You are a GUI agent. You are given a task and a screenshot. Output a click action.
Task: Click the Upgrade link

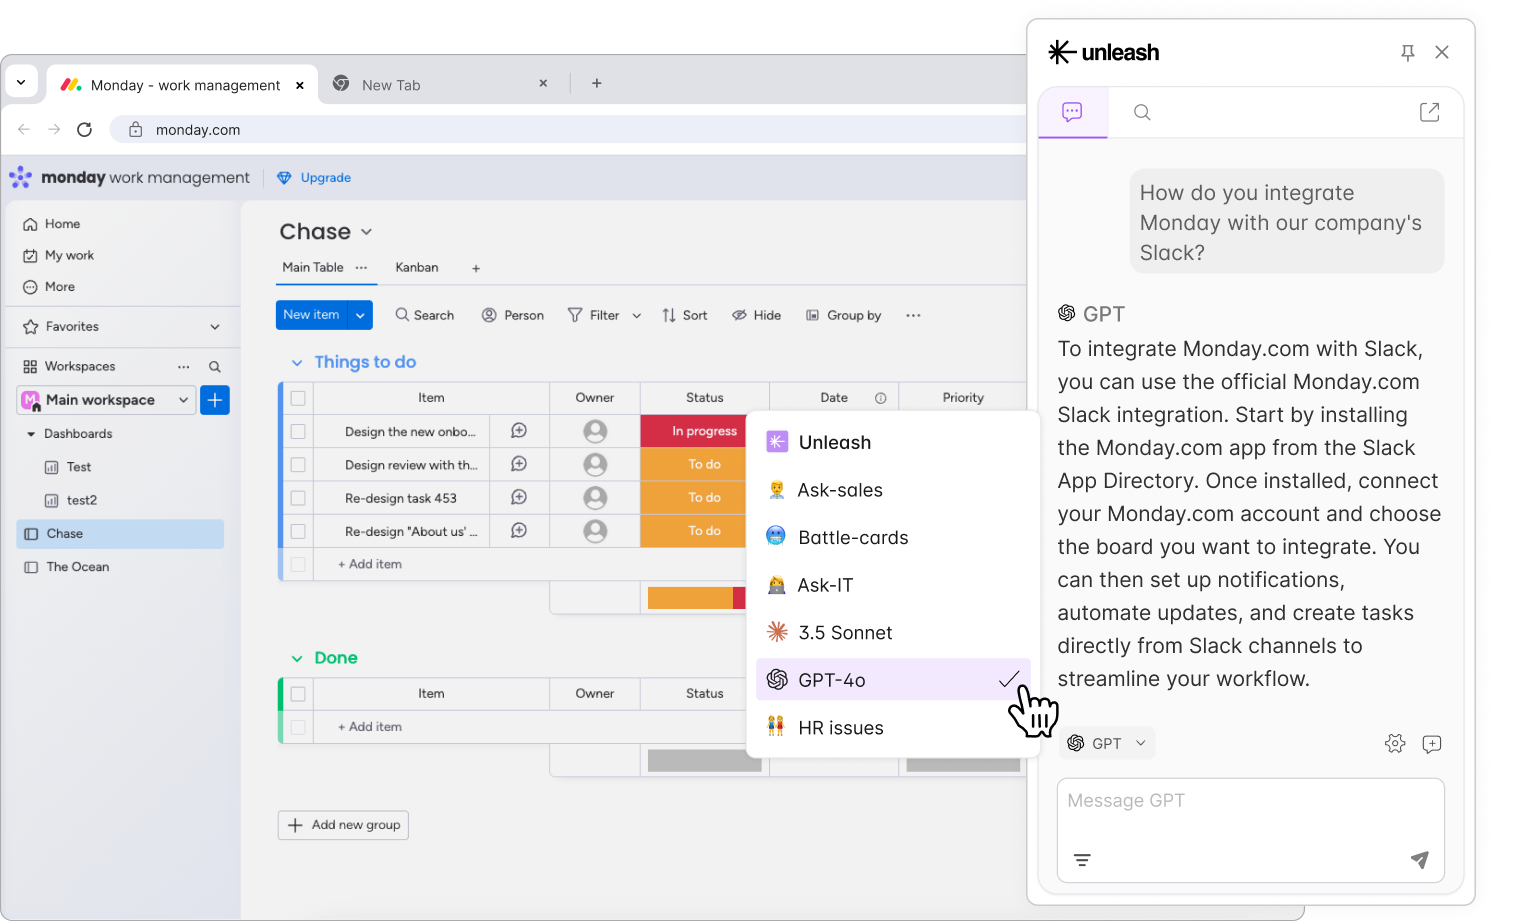[315, 177]
